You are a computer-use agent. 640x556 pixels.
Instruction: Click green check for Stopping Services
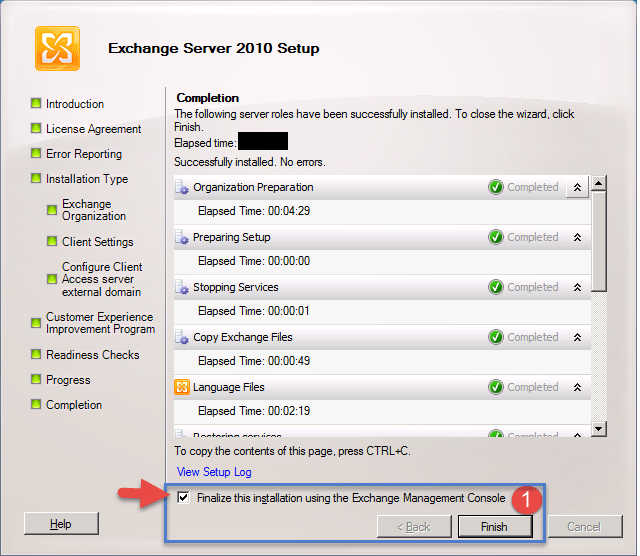pyautogui.click(x=496, y=287)
